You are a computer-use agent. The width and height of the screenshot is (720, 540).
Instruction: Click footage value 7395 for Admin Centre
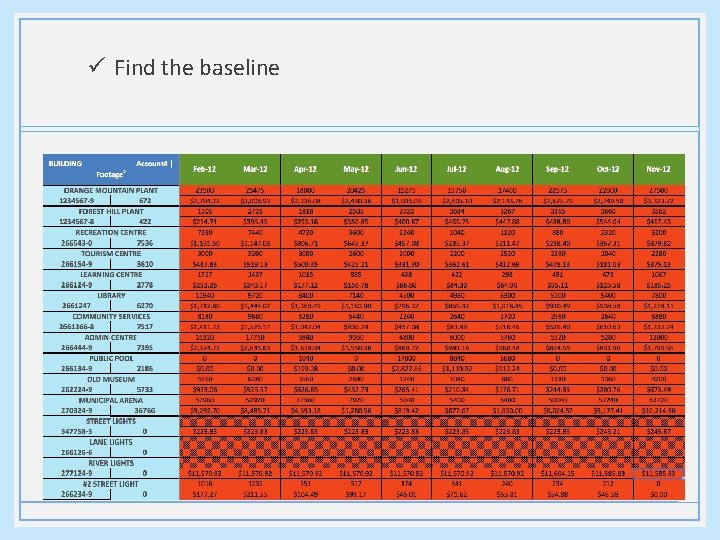[145, 348]
